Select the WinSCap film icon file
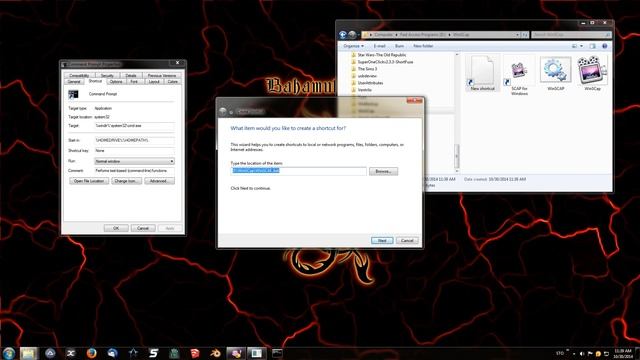640x360 pixels. (592, 73)
